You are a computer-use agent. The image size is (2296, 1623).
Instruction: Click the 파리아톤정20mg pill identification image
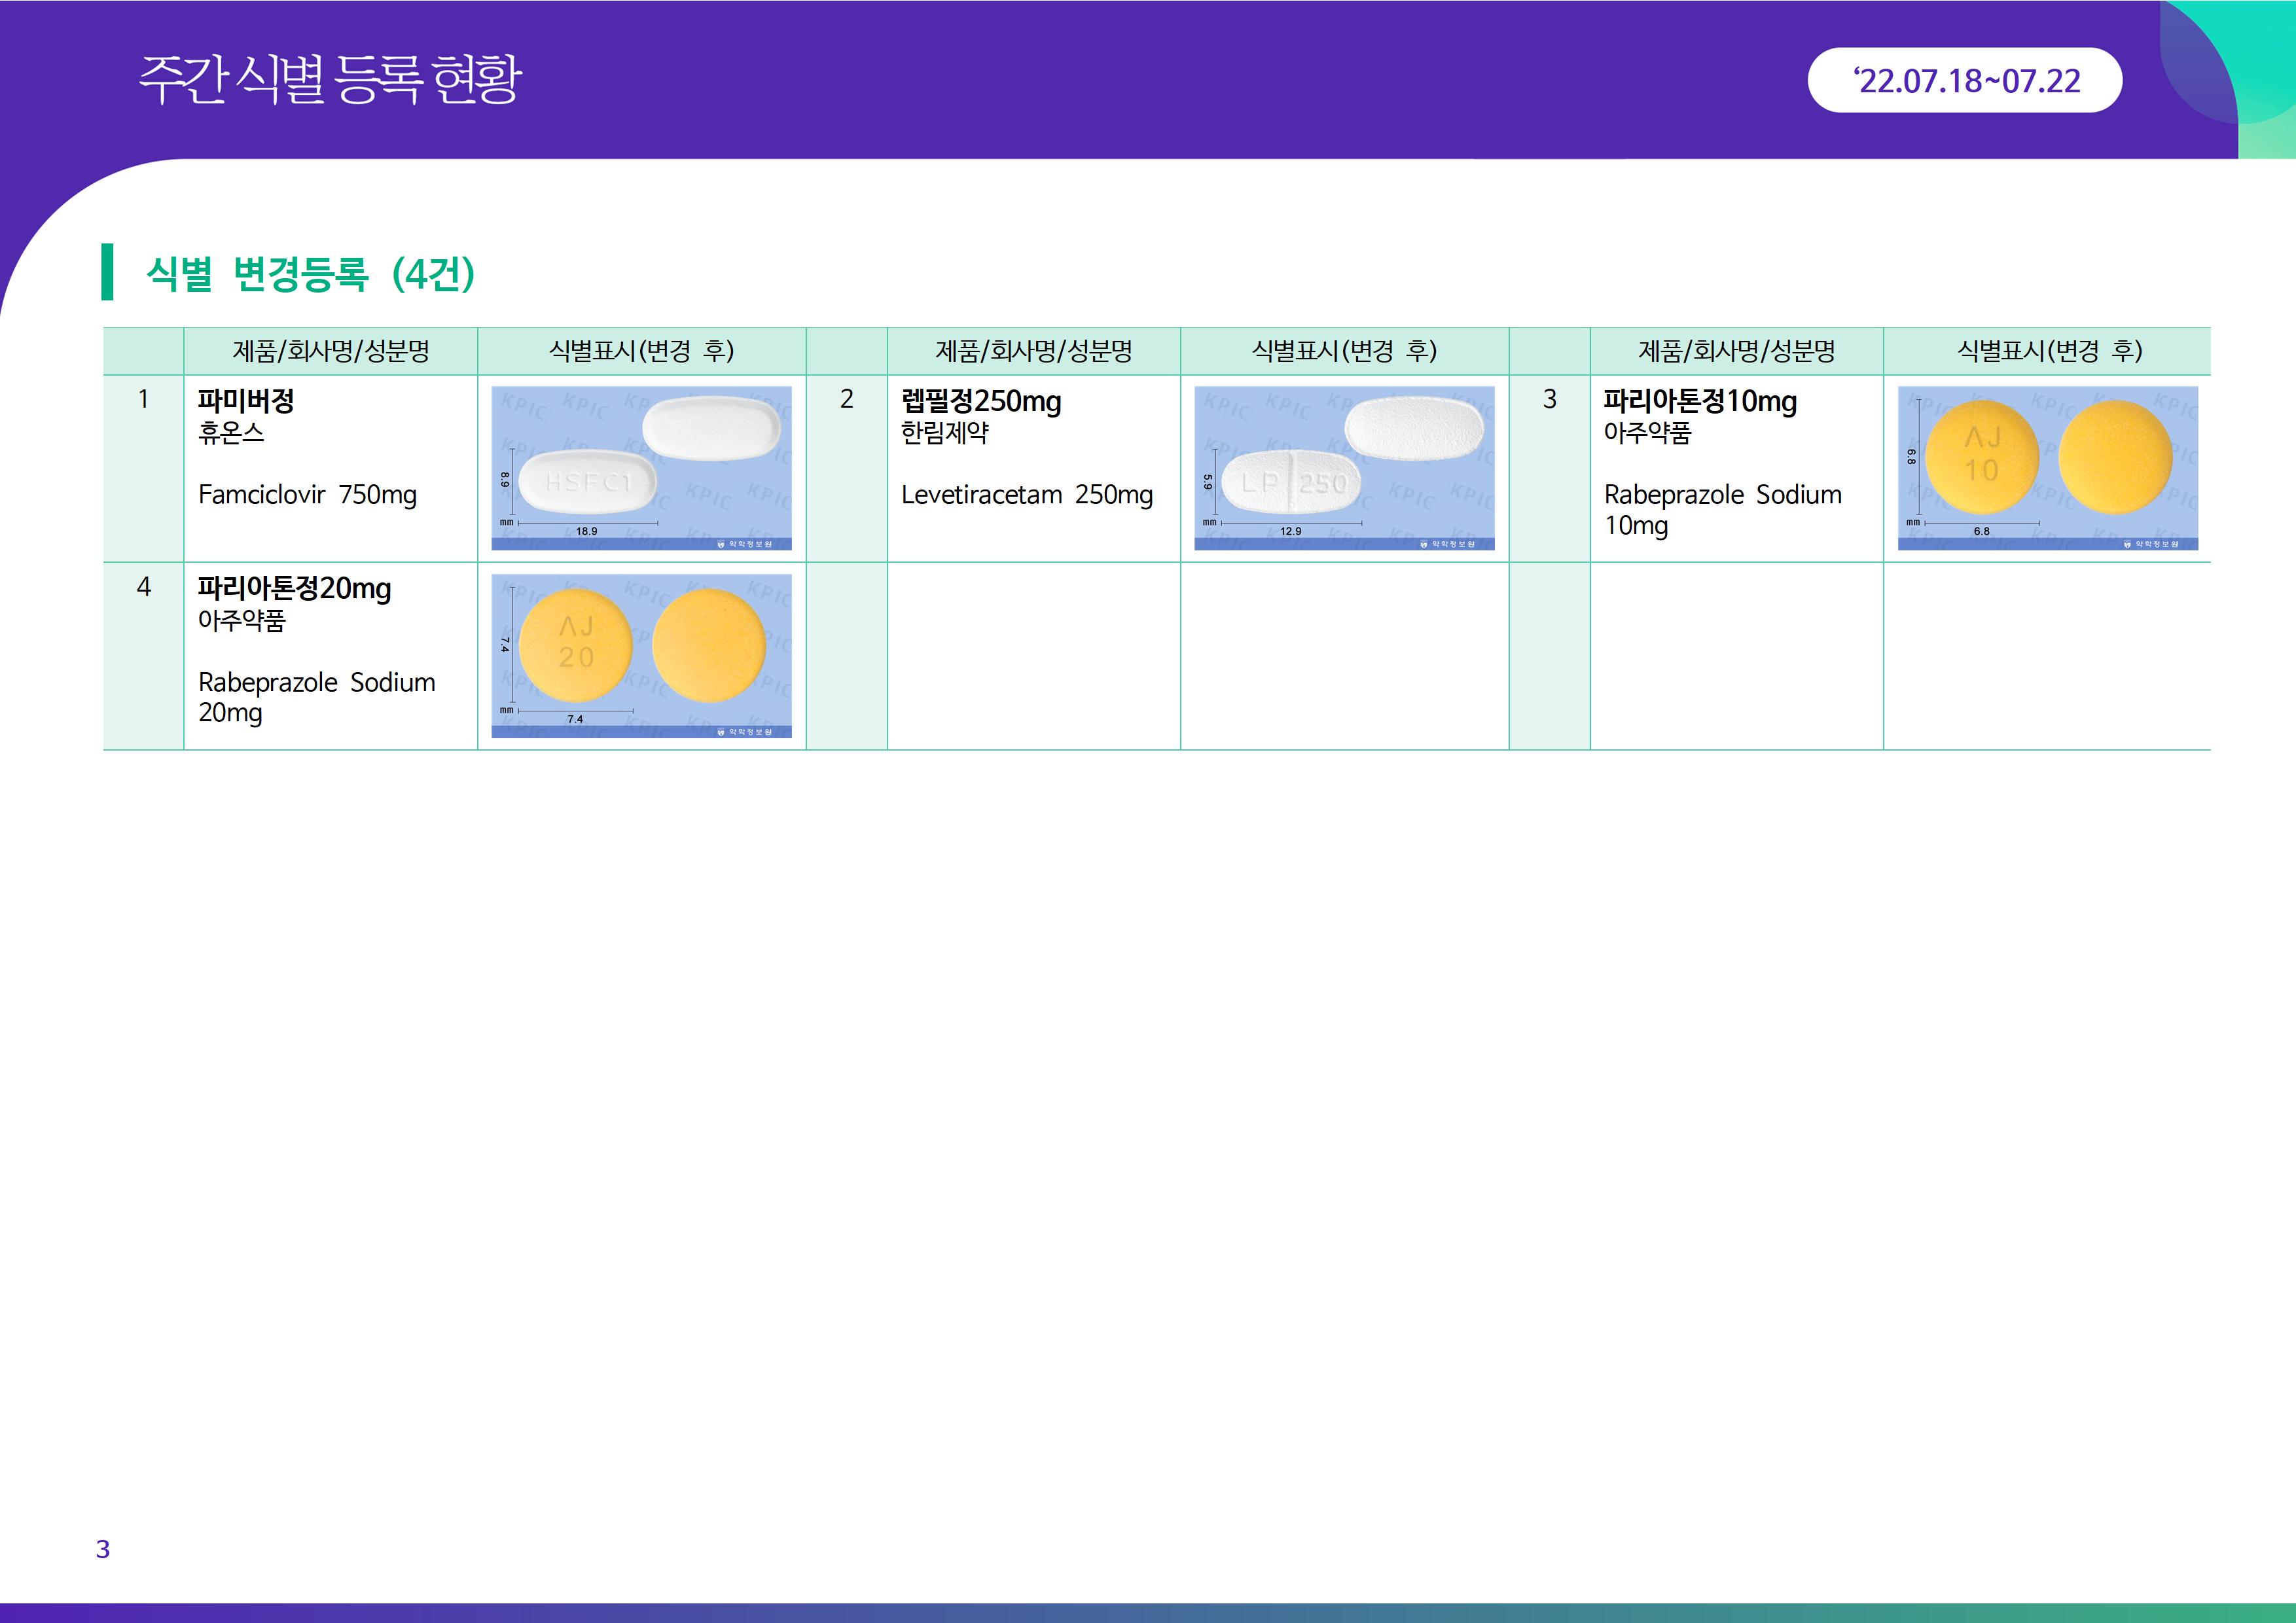[641, 656]
